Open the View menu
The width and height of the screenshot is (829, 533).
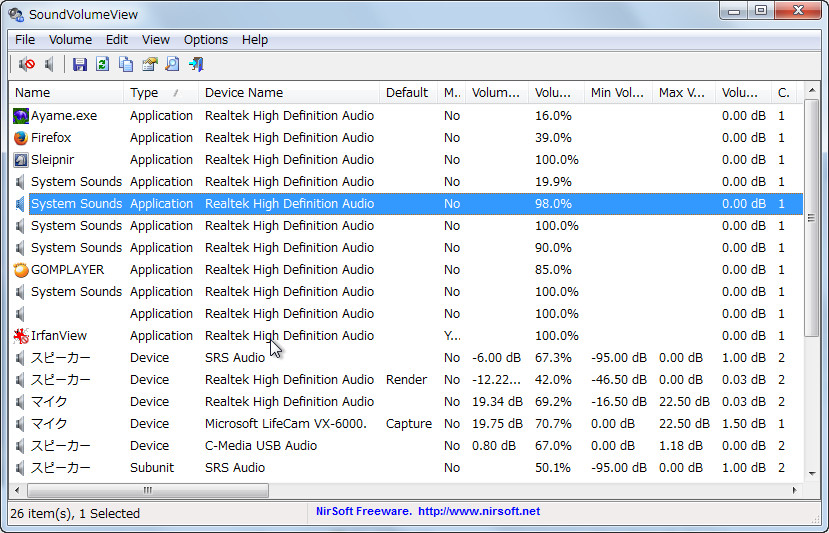tap(155, 40)
